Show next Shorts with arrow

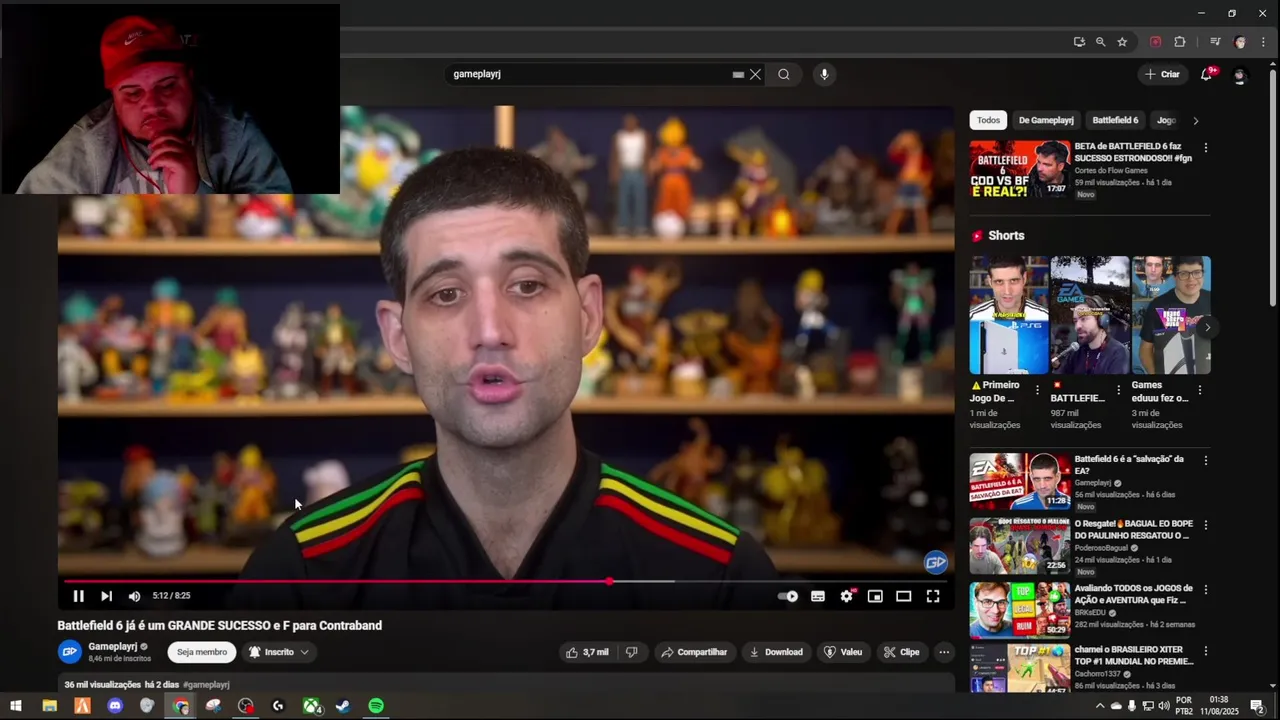coord(1208,327)
